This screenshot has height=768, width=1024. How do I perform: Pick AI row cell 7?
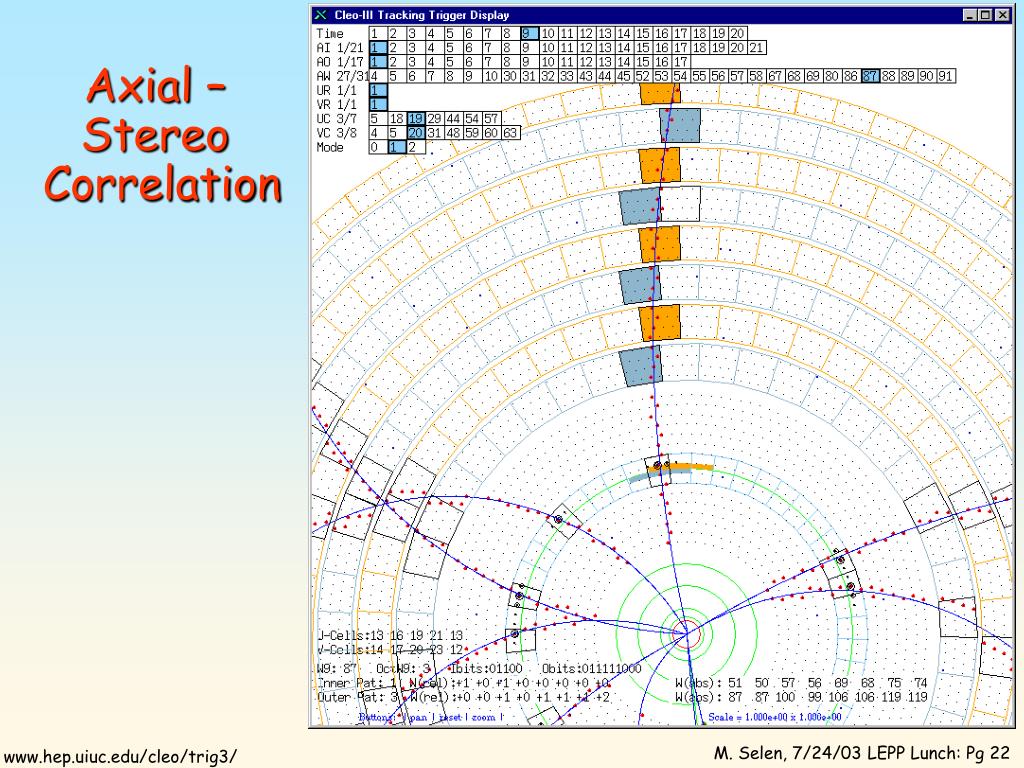point(491,48)
